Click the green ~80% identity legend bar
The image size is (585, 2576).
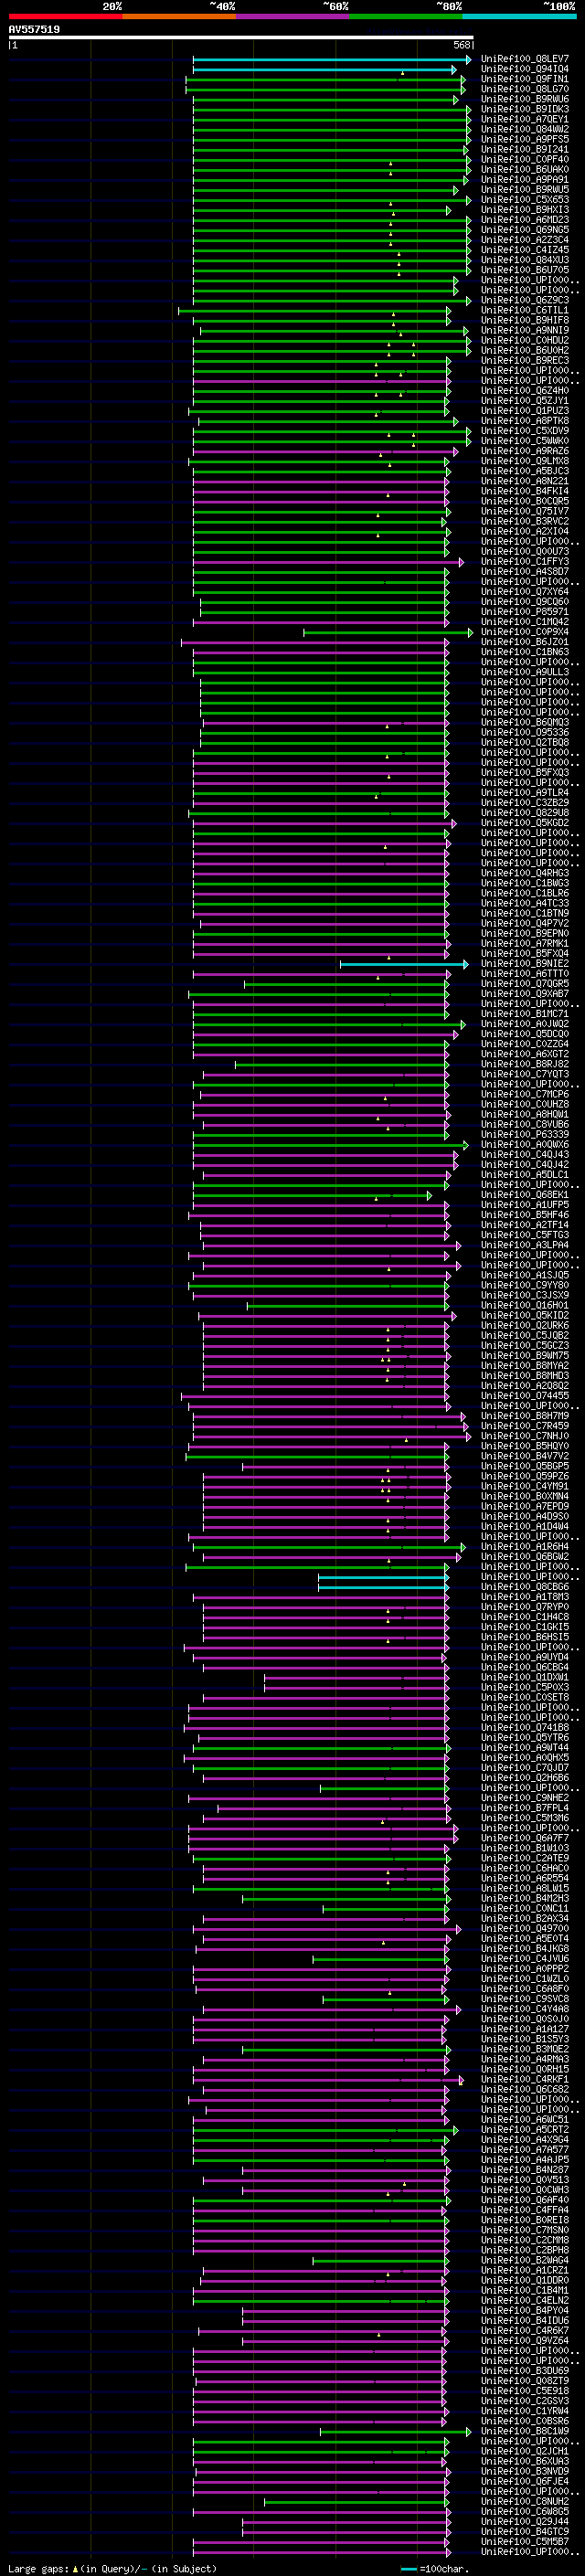[405, 16]
